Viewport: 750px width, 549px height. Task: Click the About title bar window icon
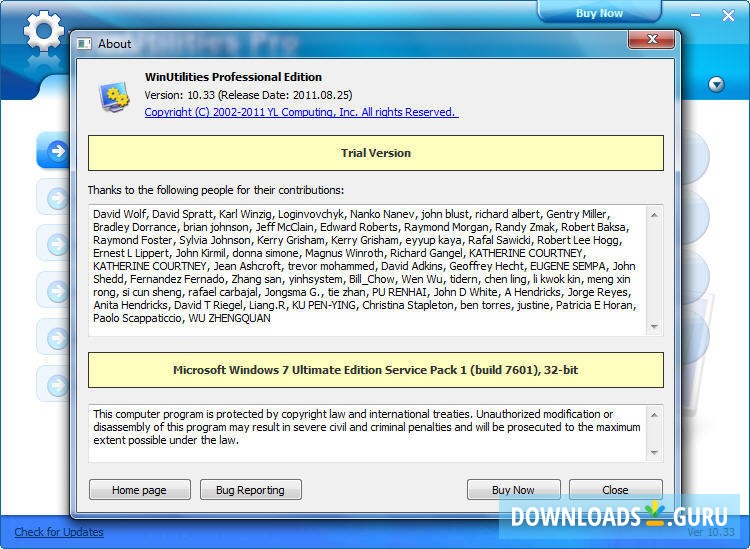click(x=84, y=44)
